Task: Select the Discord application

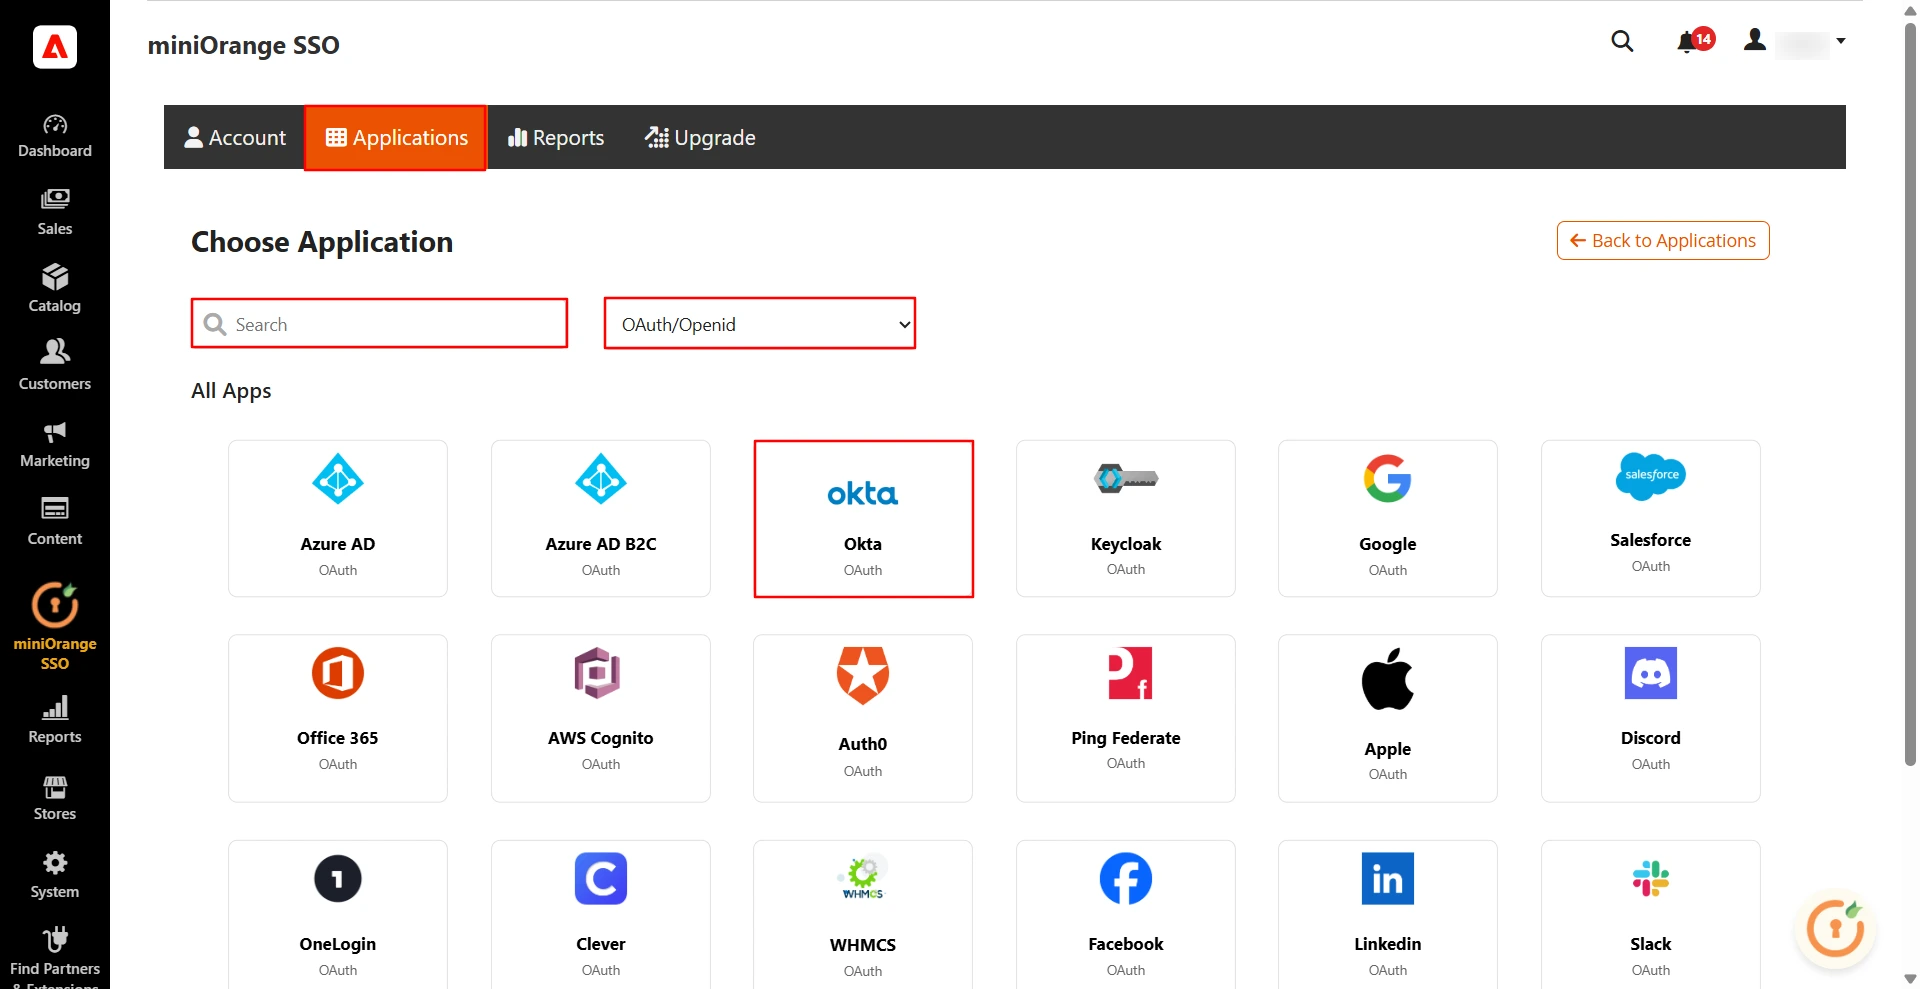Action: (1651, 719)
